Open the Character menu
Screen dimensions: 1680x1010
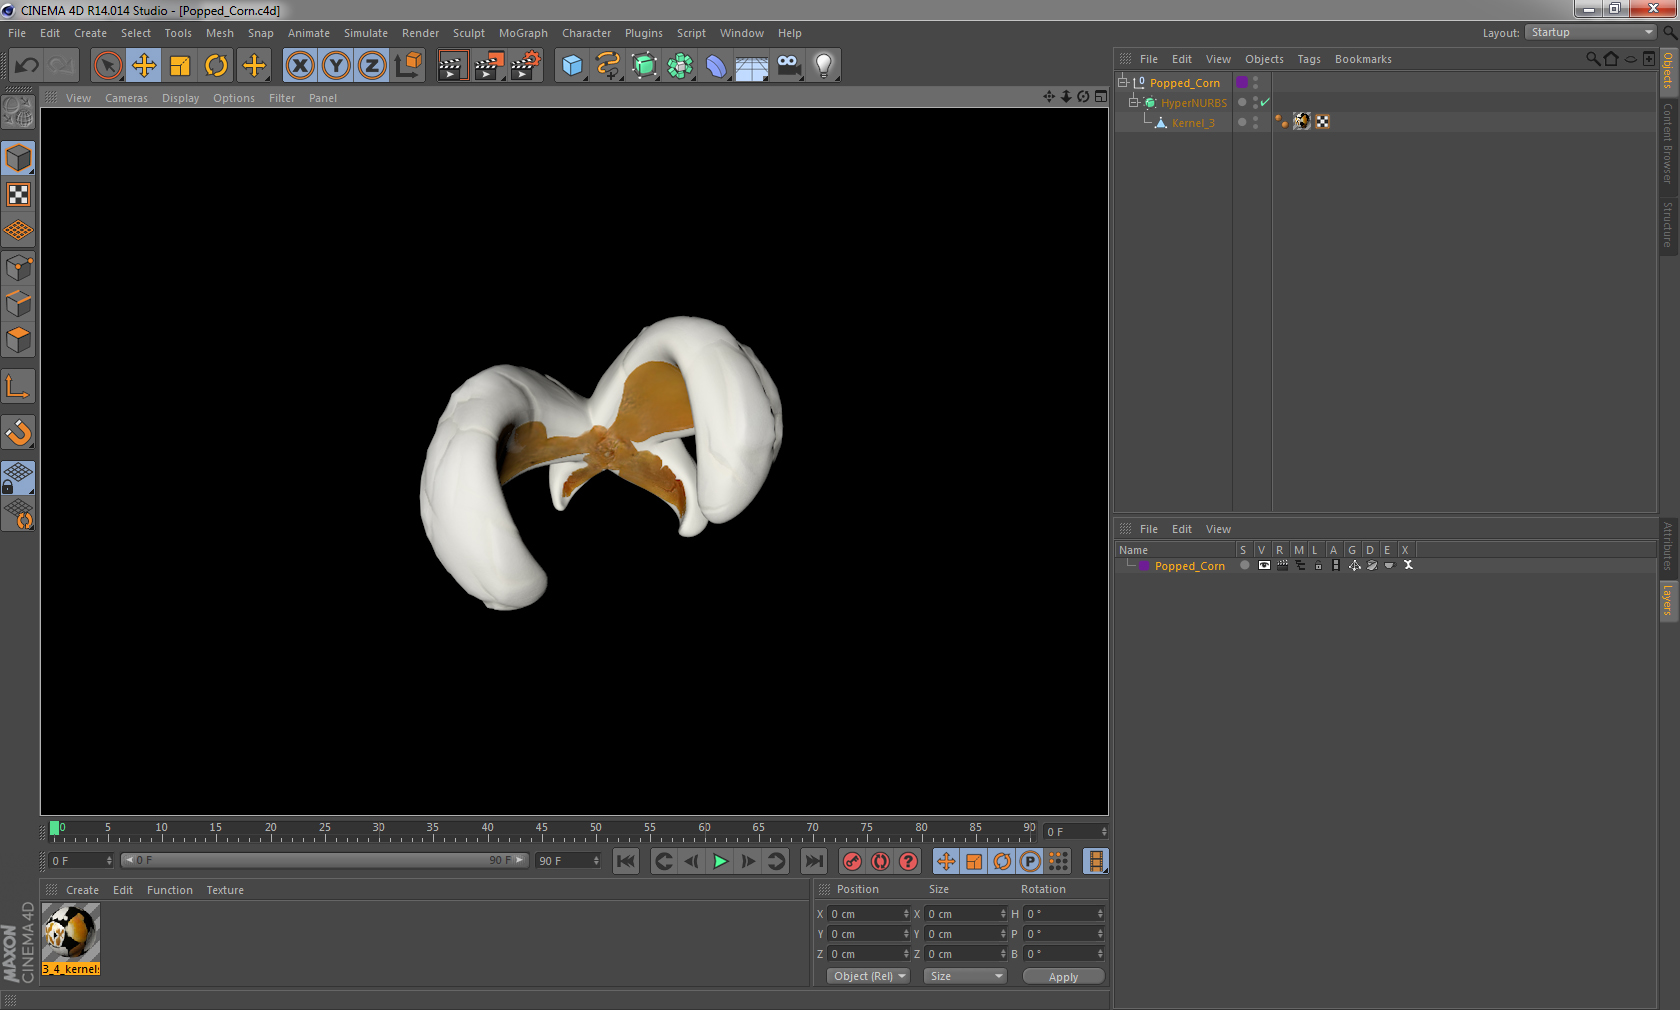(586, 33)
